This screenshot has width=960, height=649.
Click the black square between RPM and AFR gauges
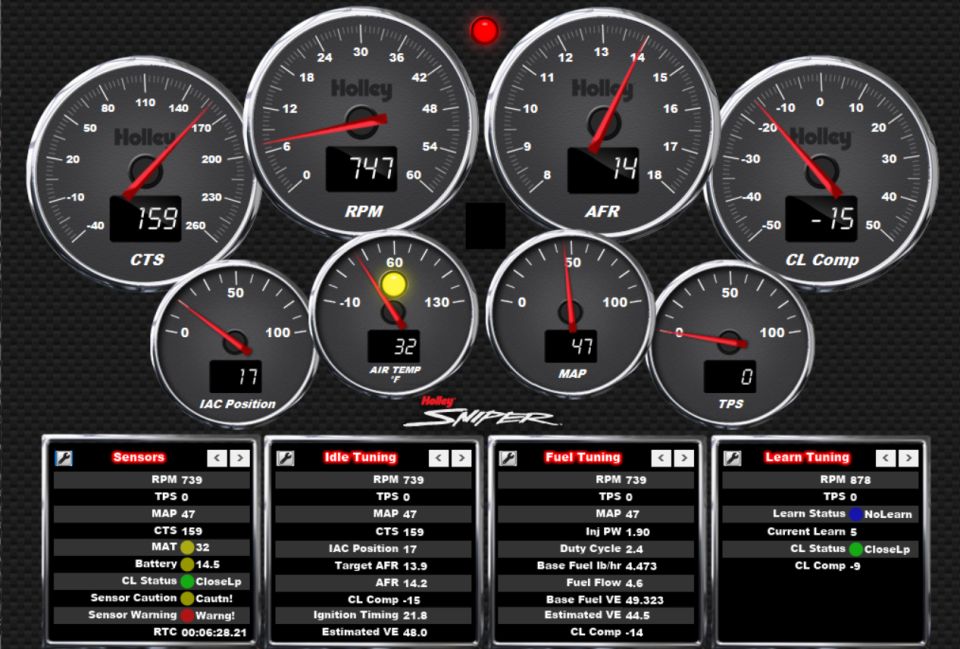click(486, 226)
